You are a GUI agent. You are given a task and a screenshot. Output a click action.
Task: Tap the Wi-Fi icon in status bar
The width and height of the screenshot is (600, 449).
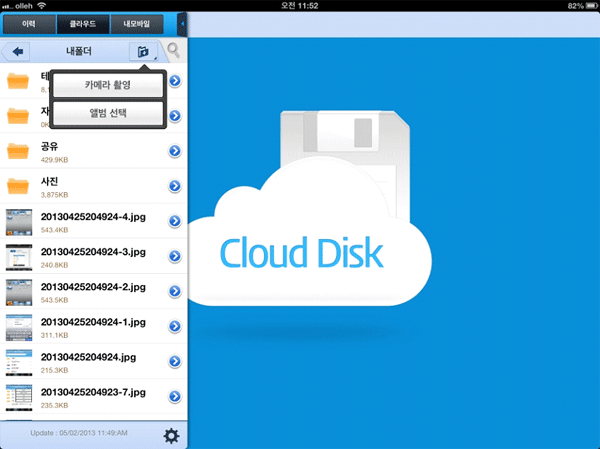[41, 5]
